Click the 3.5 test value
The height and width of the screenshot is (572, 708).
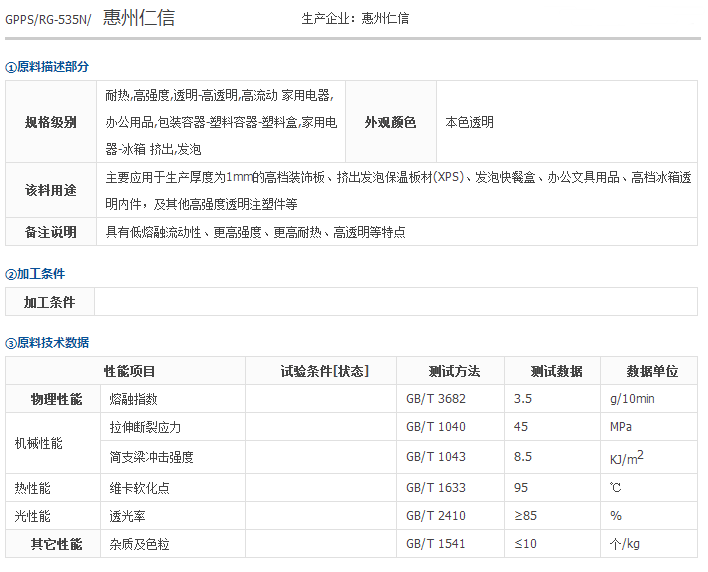pyautogui.click(x=523, y=399)
